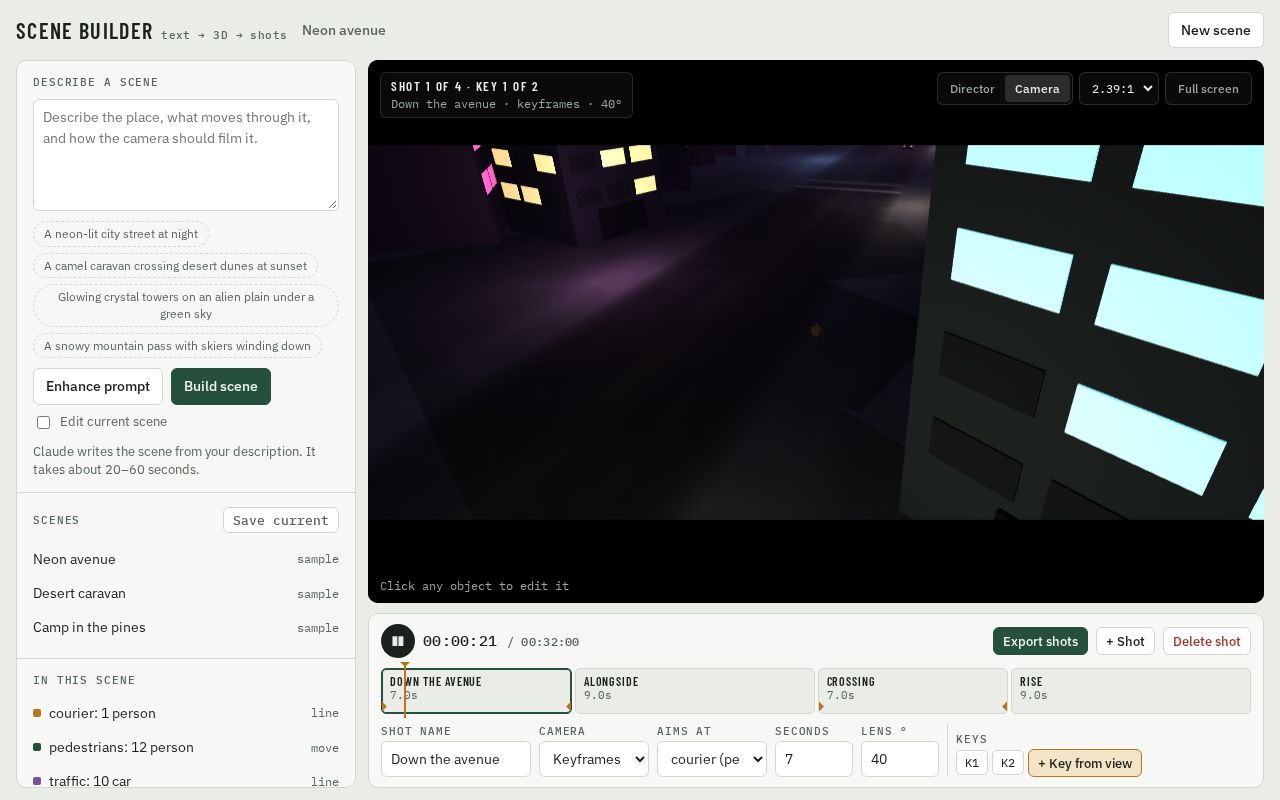Click the New scene button
Screen dimensions: 1280x800
[1215, 30]
